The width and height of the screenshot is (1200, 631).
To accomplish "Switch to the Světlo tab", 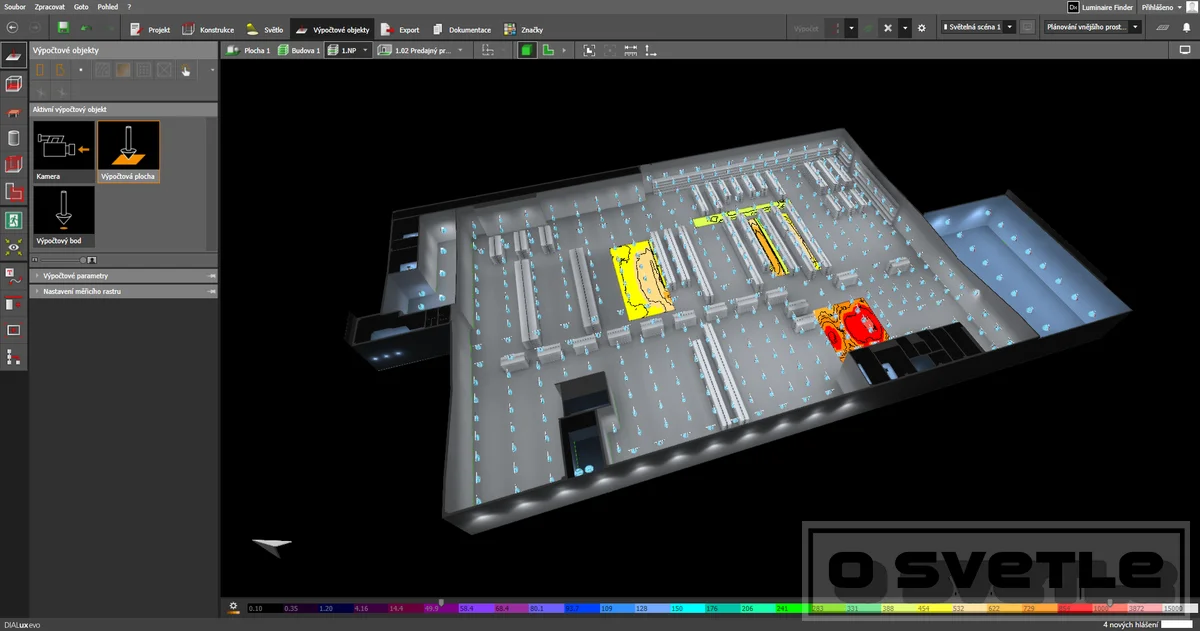I will coord(265,30).
